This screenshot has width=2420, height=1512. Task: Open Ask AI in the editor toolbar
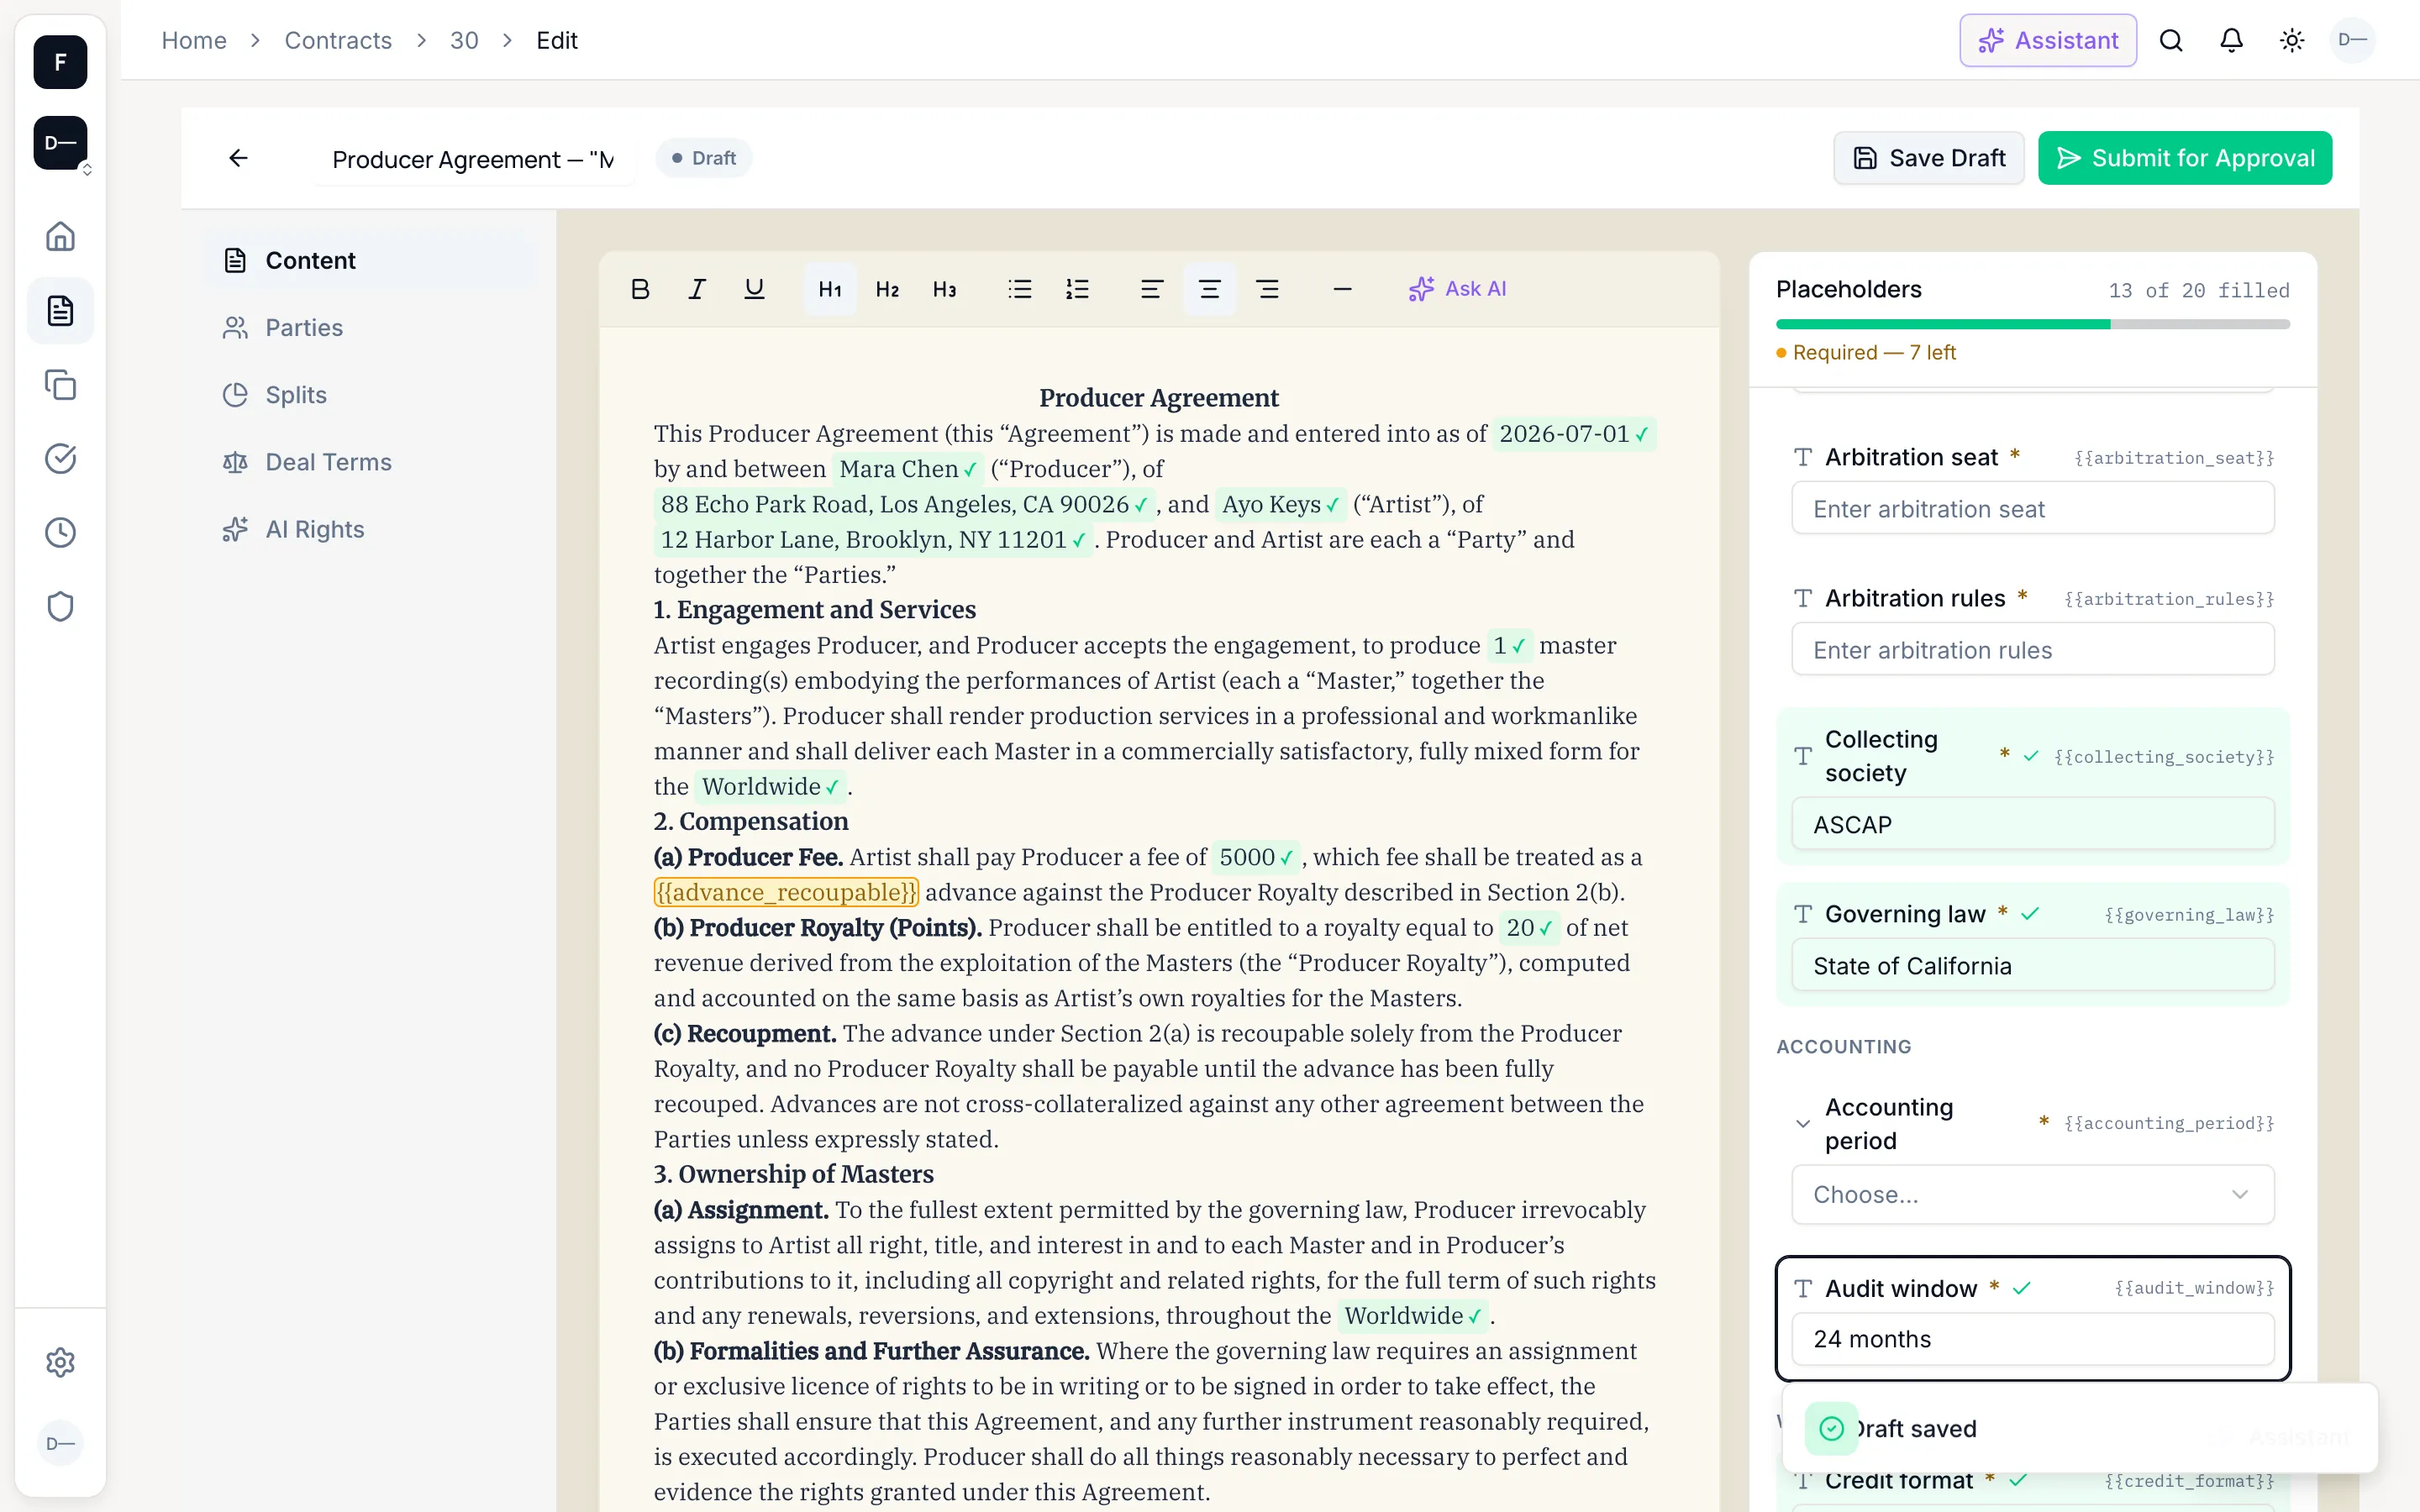point(1457,289)
